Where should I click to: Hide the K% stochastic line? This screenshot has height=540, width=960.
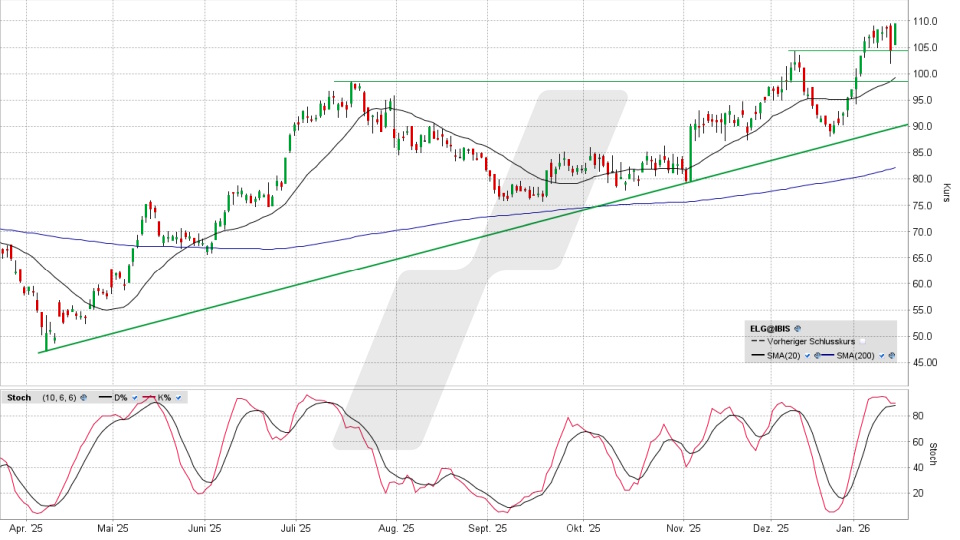click(179, 398)
